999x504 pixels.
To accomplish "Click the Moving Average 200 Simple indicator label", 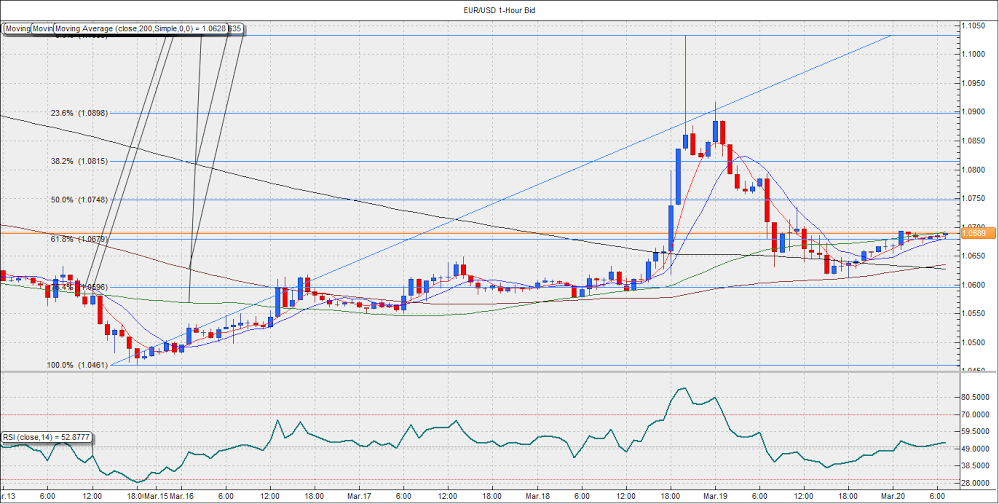I will pyautogui.click(x=140, y=29).
